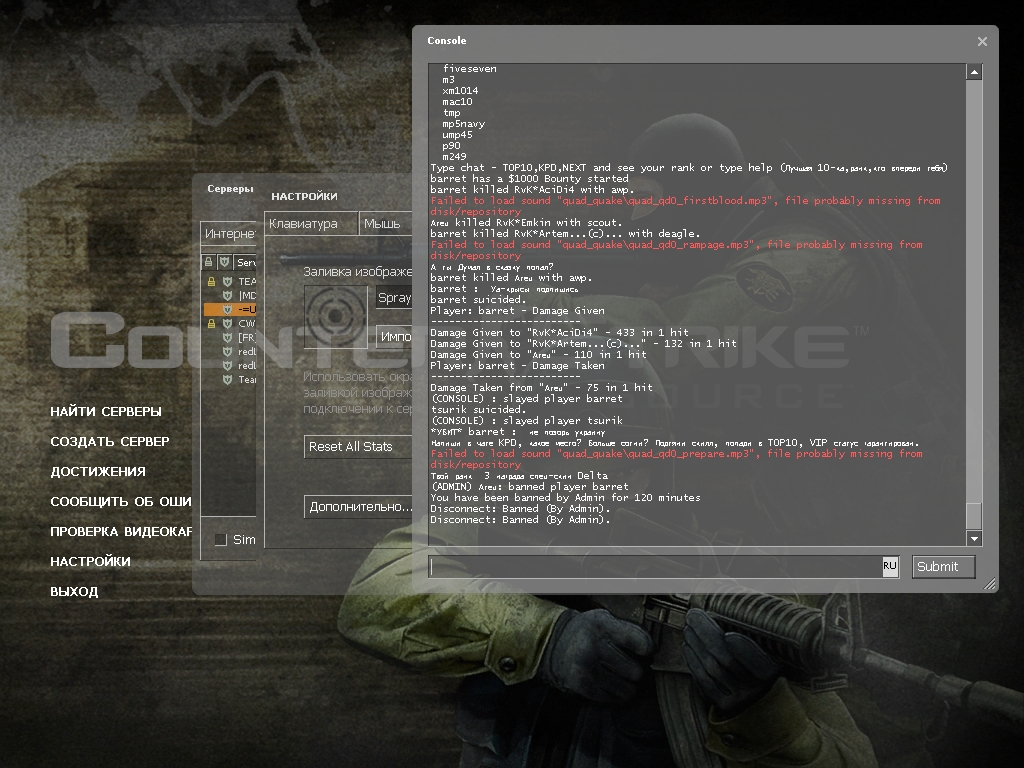Click the Дополнительно... button

(x=358, y=507)
